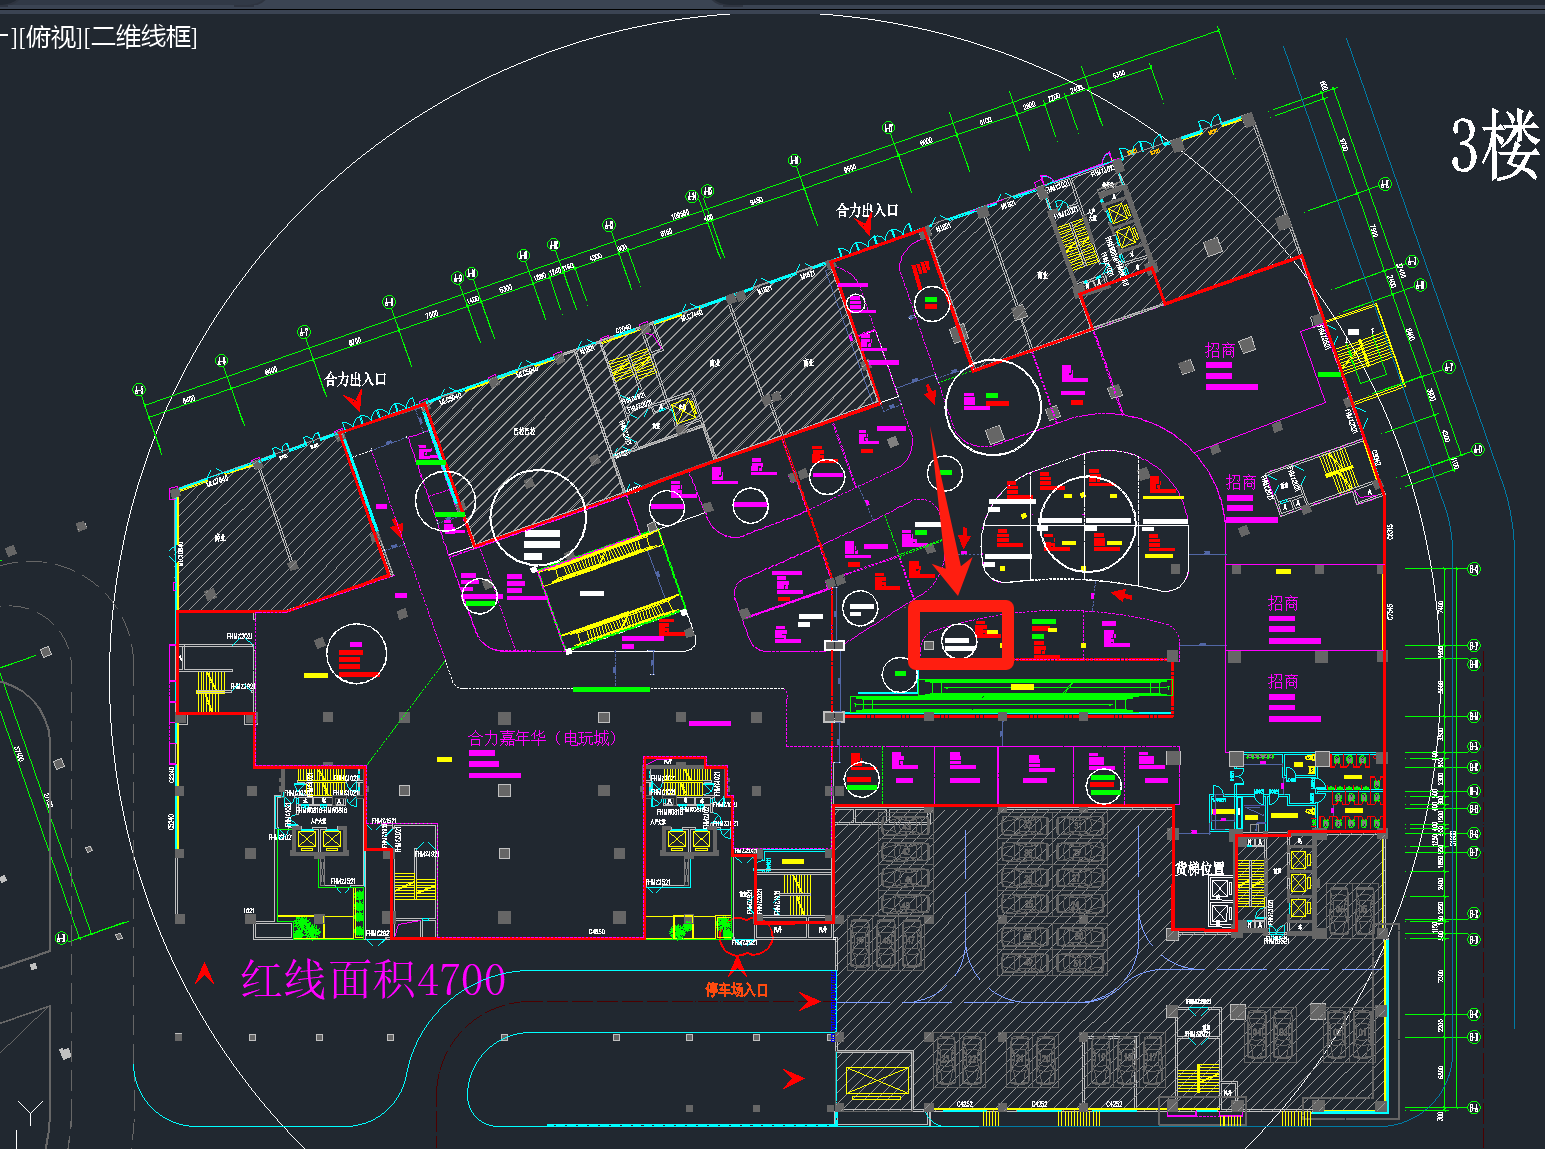The image size is (1545, 1149).
Task: Click inside the red highlighted rectangle box
Action: click(960, 635)
